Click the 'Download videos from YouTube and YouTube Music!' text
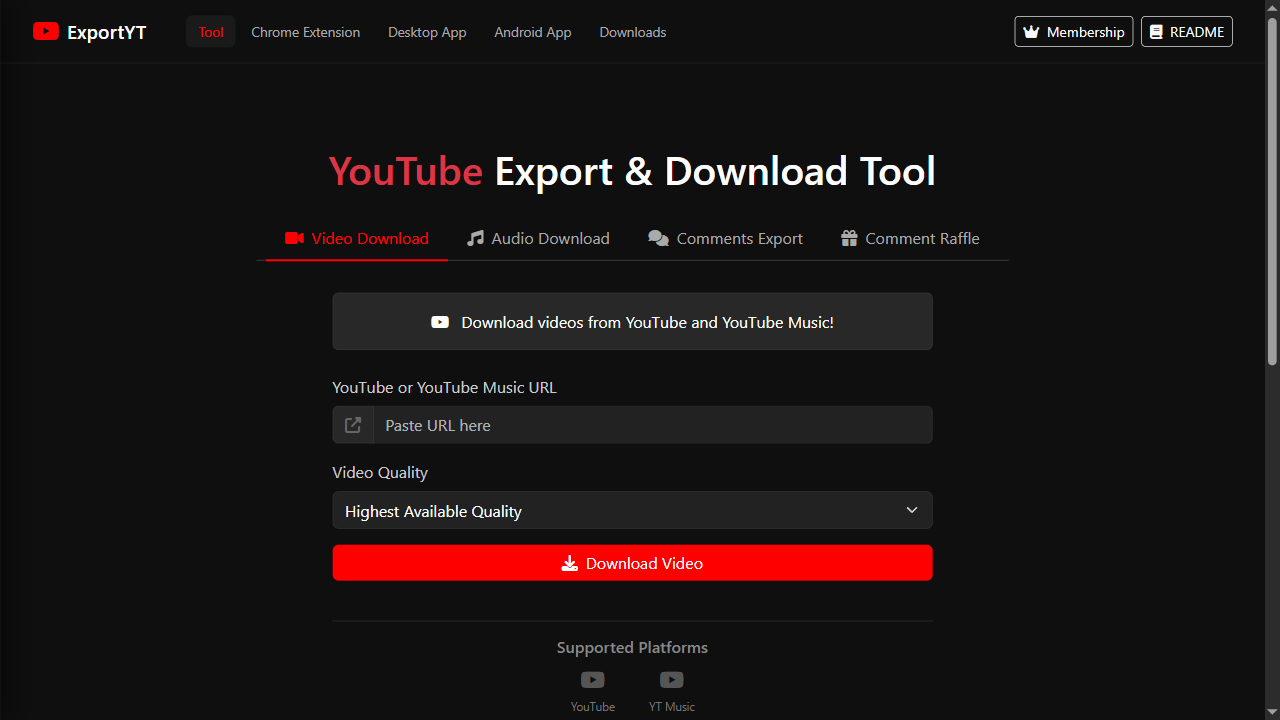This screenshot has height=720, width=1280. (x=647, y=322)
